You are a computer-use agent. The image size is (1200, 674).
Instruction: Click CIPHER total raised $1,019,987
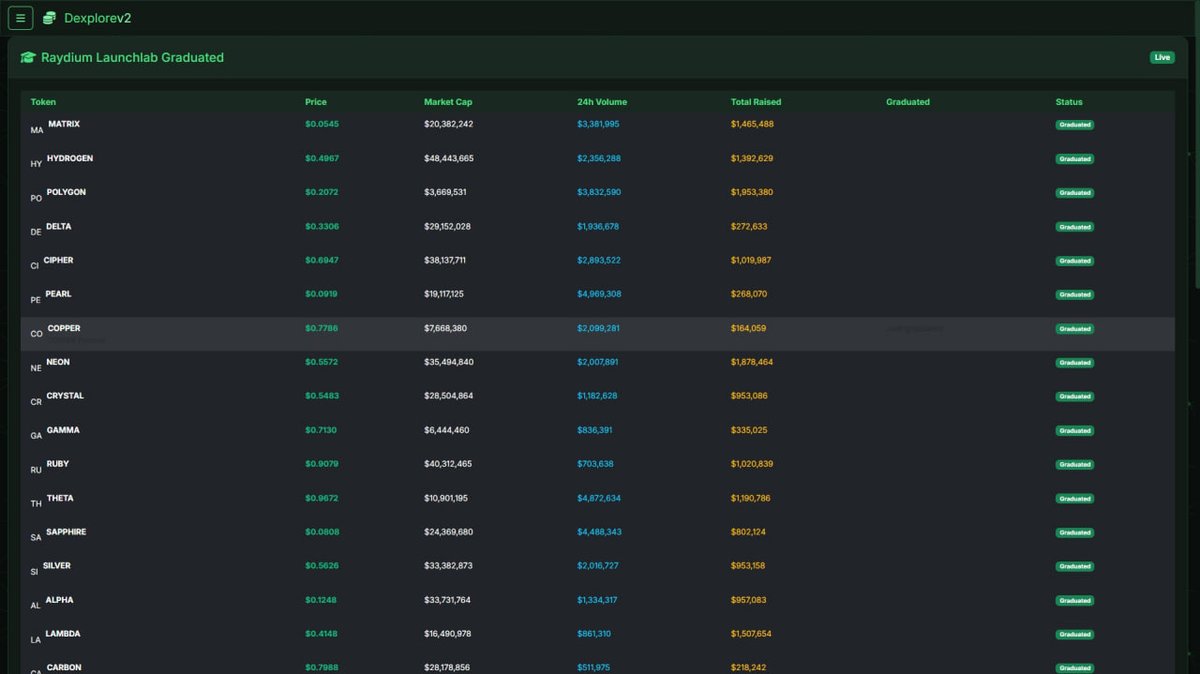[751, 260]
